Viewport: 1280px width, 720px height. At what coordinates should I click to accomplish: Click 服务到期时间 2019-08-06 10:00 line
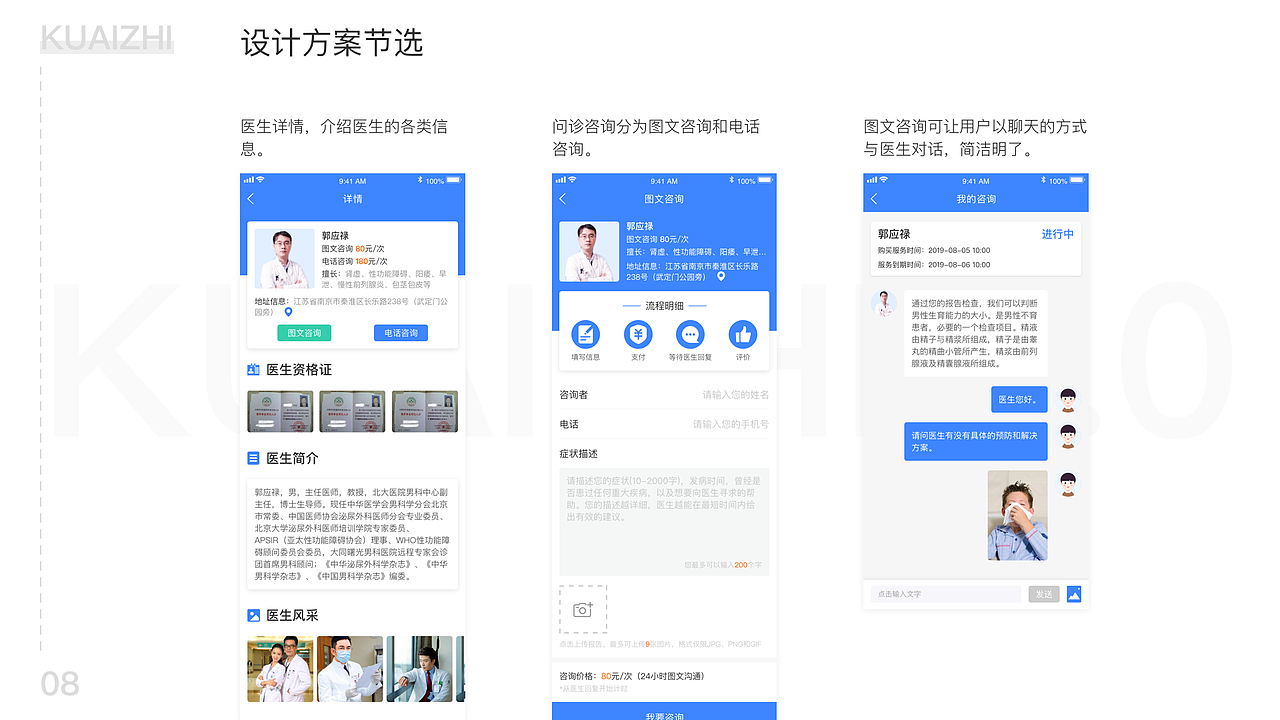(934, 265)
